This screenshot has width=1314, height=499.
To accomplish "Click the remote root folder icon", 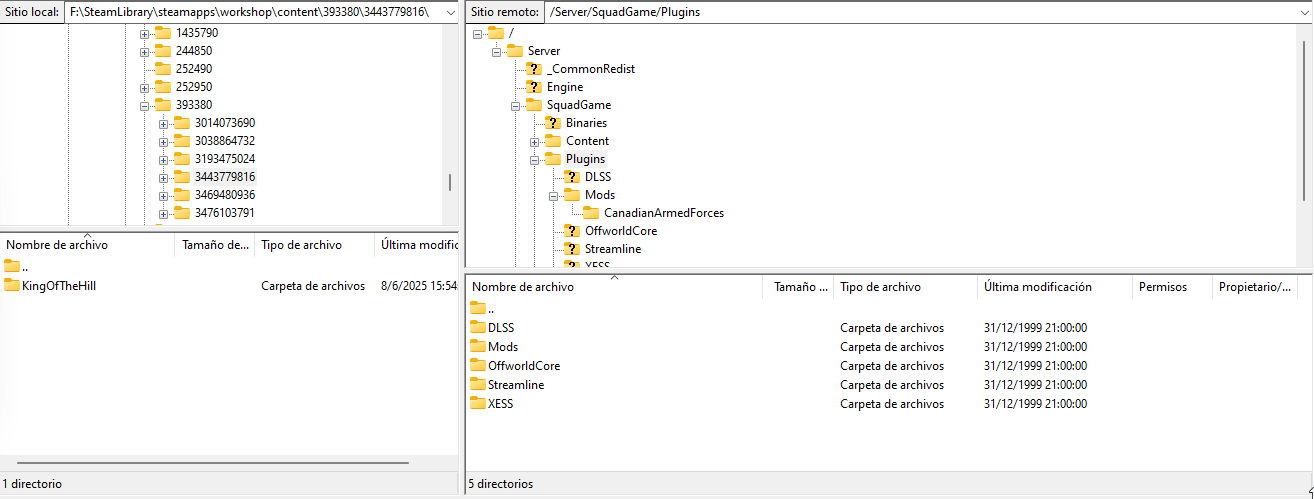I will pos(496,33).
